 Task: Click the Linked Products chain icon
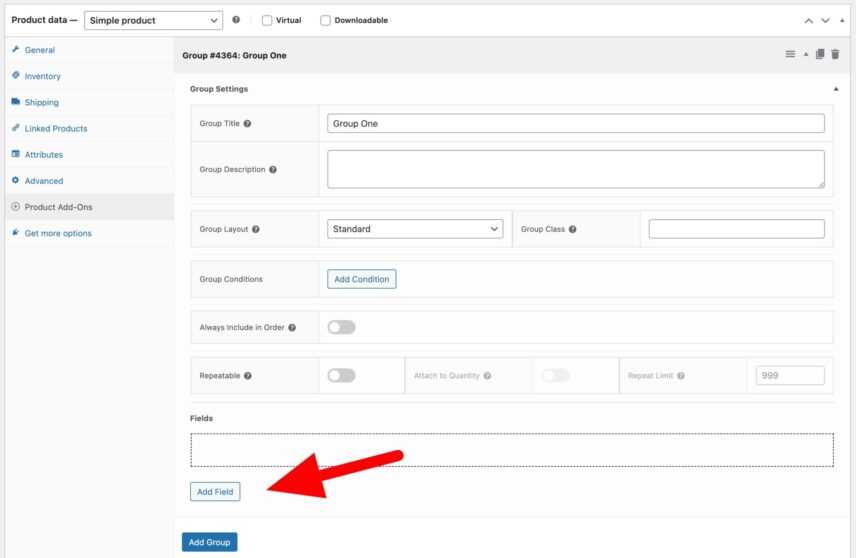point(15,128)
